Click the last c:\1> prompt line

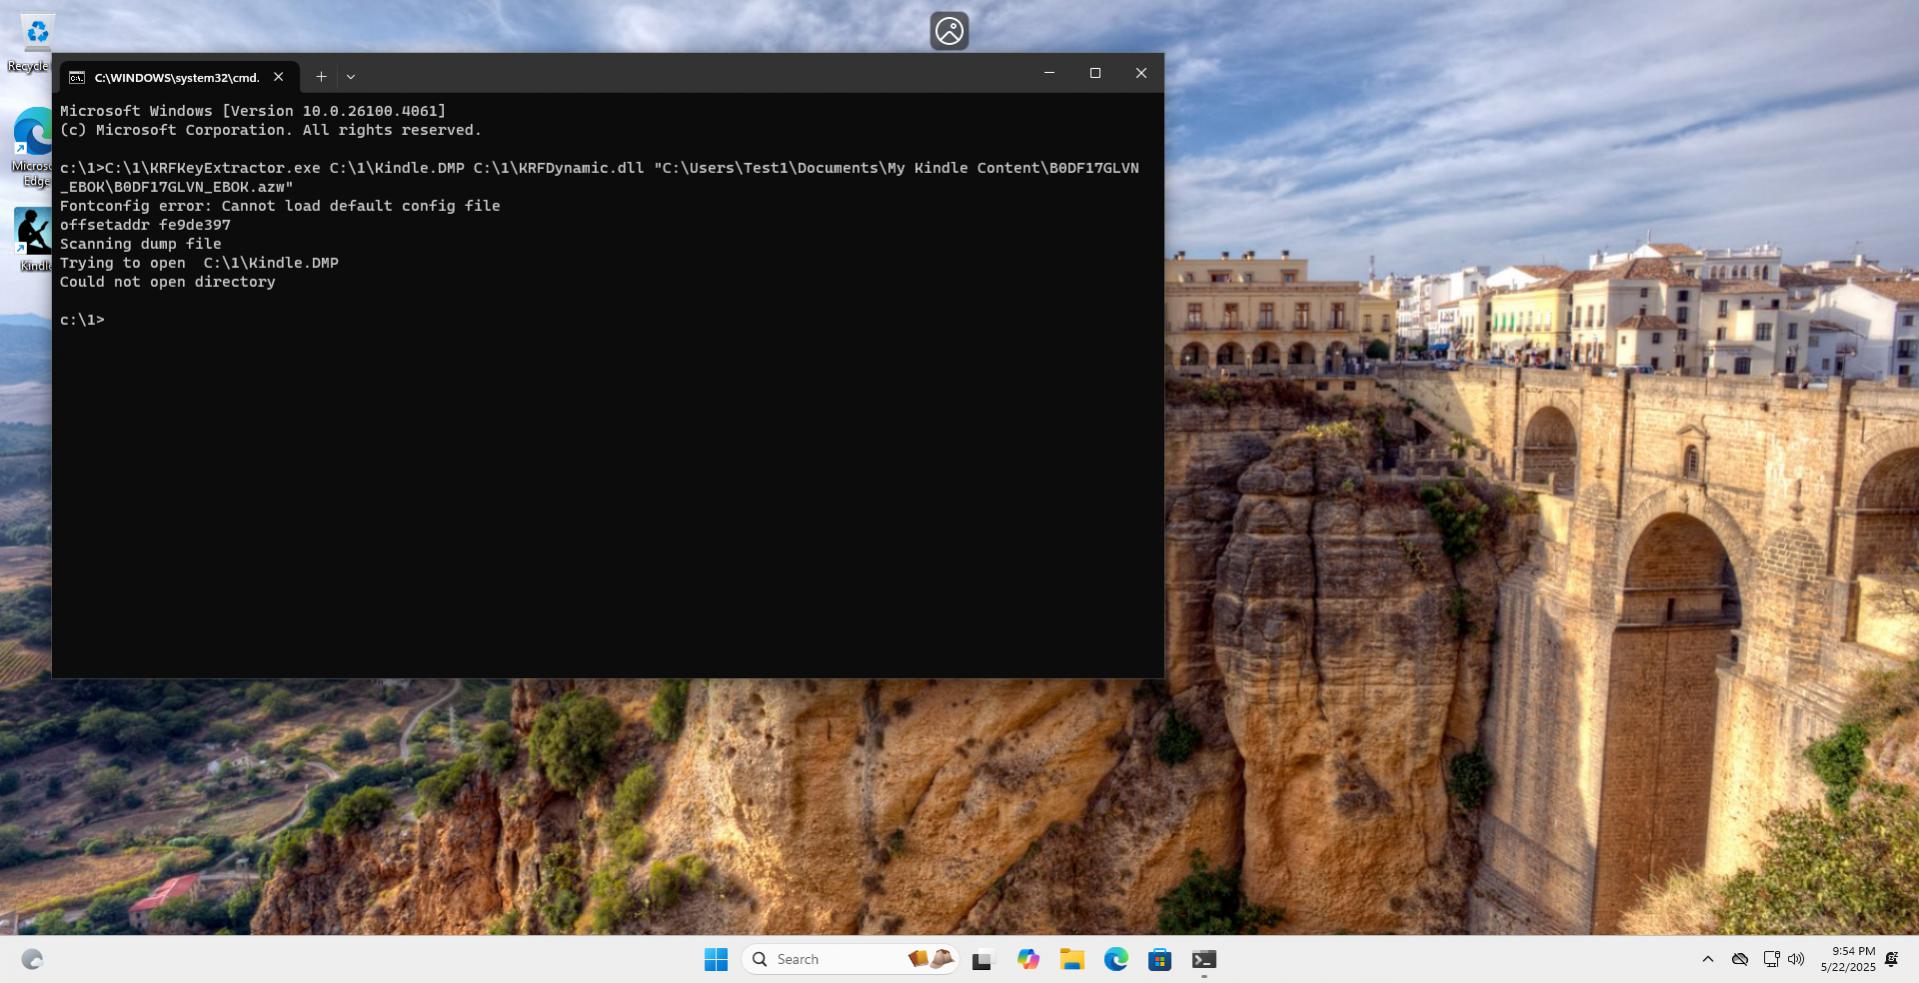[x=82, y=320]
